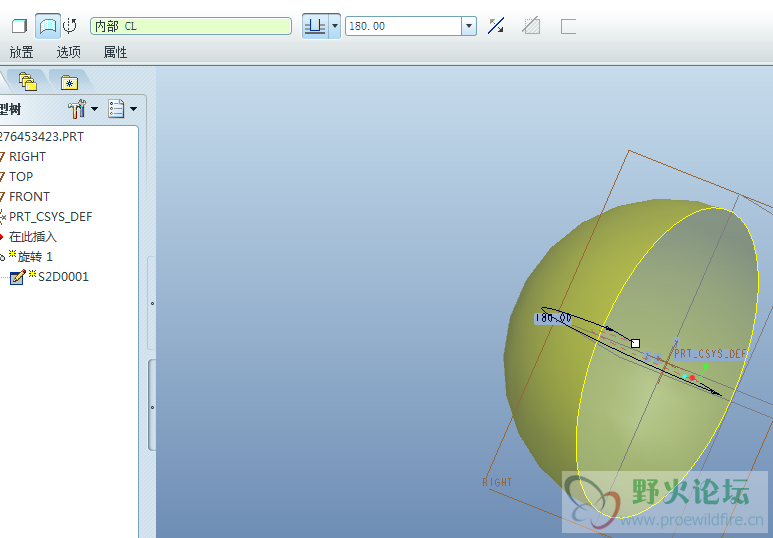Click the axis of revolution icon
Viewport: 773px width, 538px height.
pyautogui.click(x=70, y=26)
